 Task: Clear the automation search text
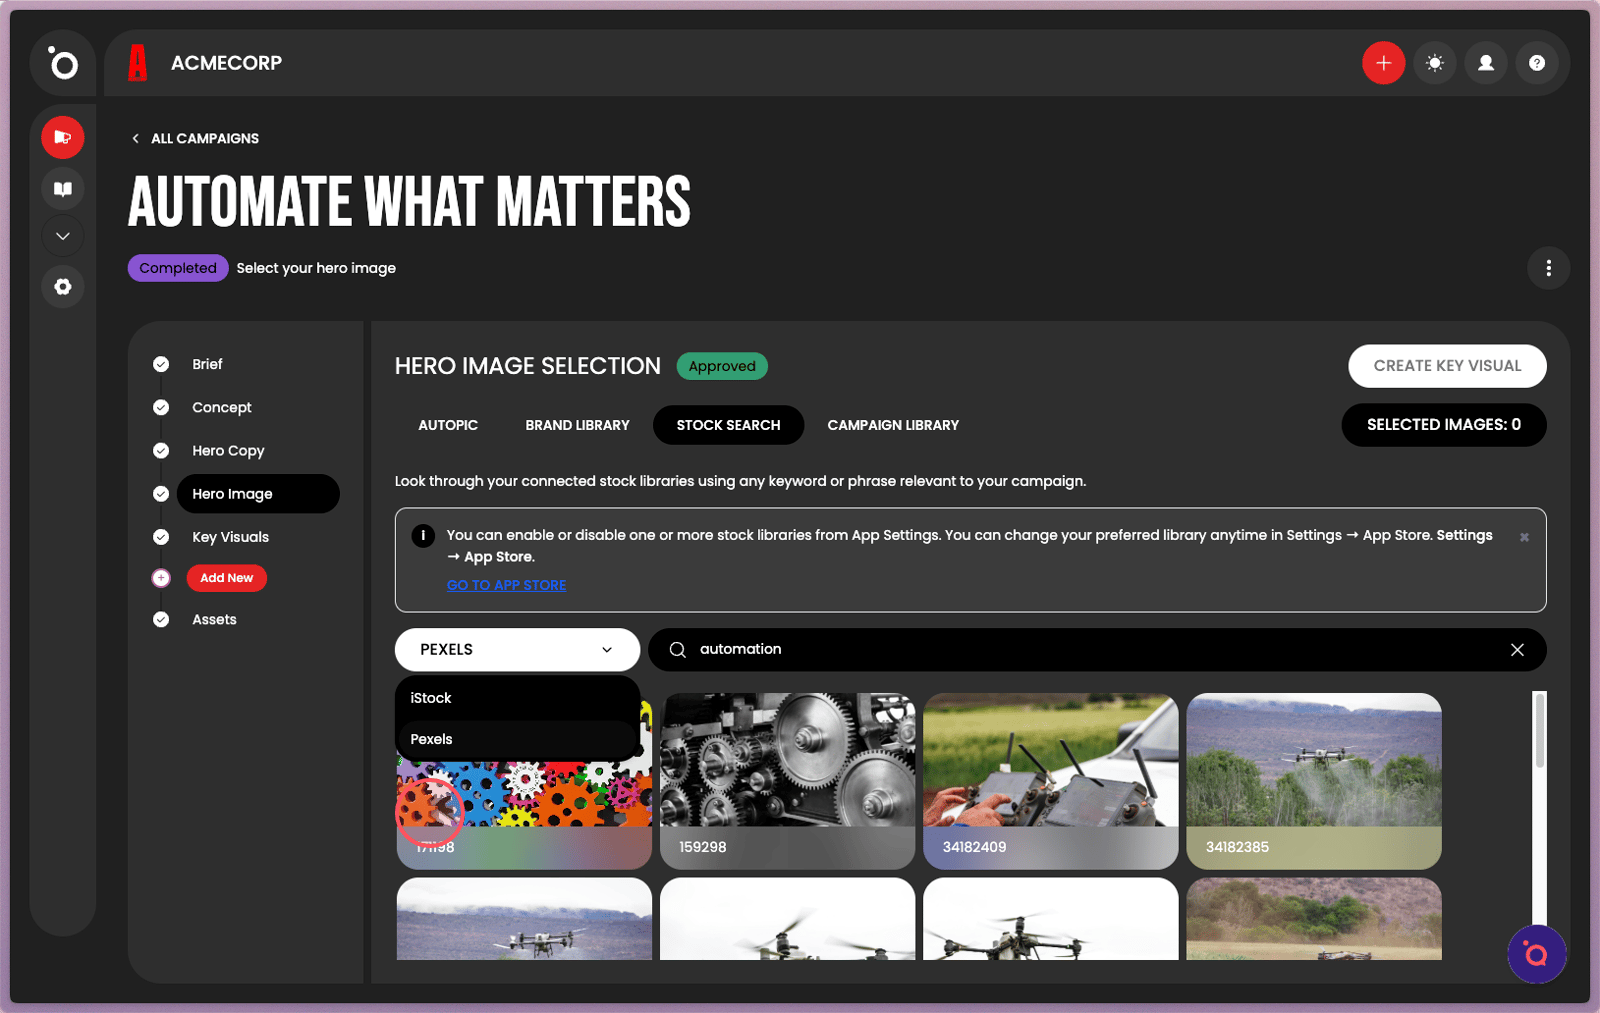pyautogui.click(x=1517, y=650)
